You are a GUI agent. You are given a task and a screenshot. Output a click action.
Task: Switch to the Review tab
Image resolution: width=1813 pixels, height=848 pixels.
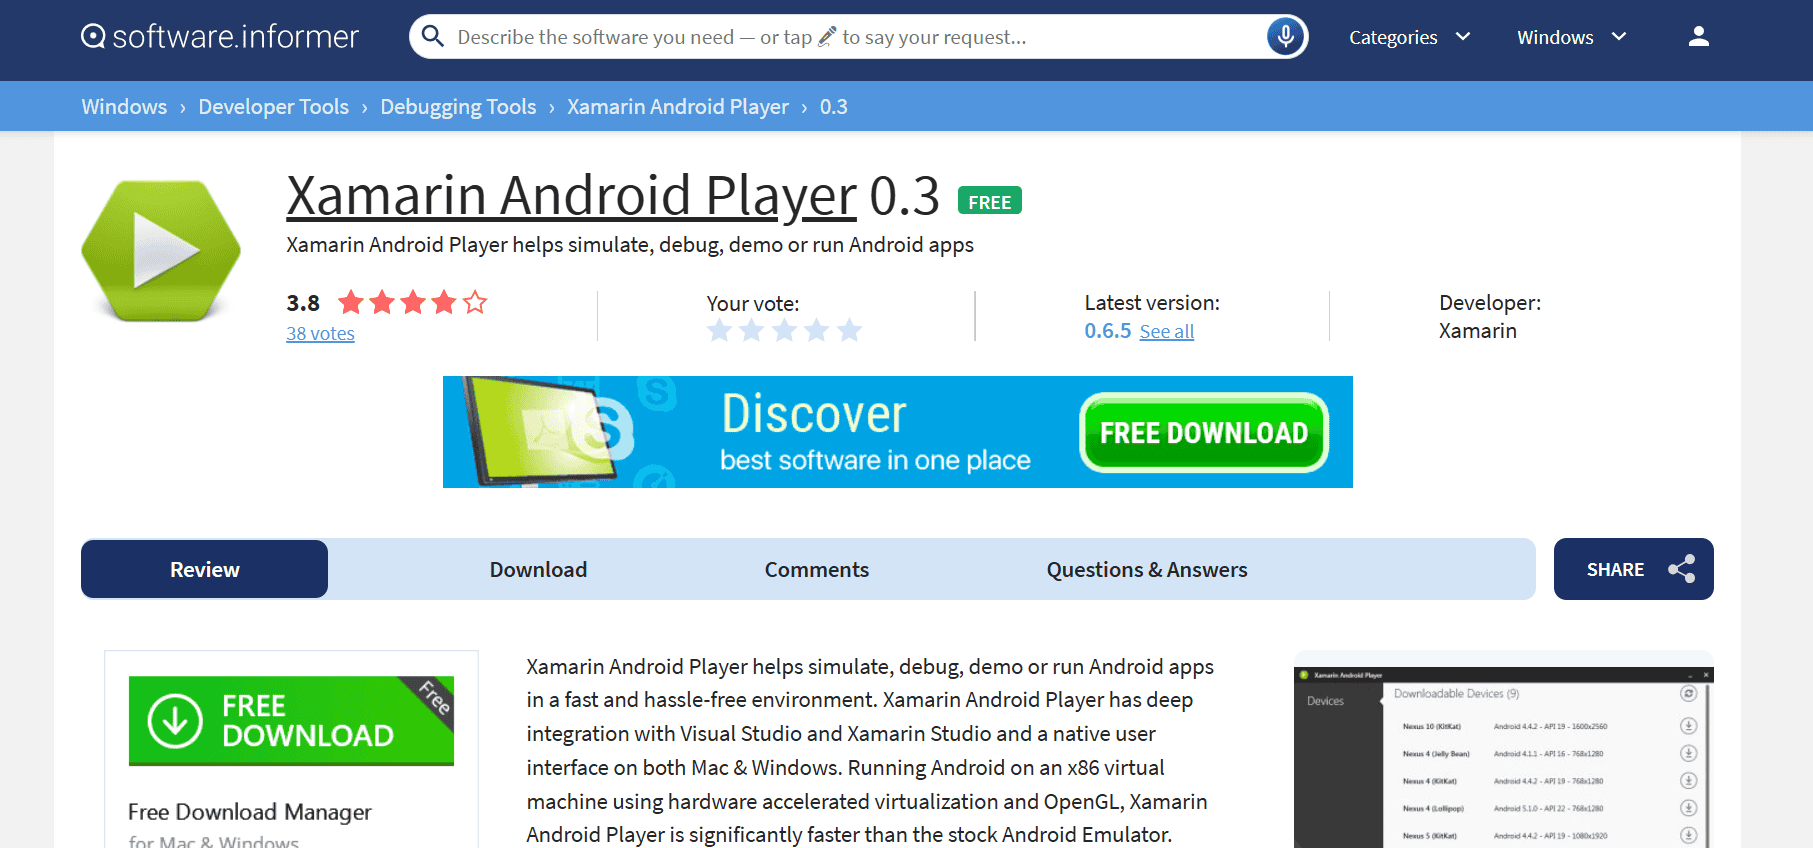click(205, 569)
